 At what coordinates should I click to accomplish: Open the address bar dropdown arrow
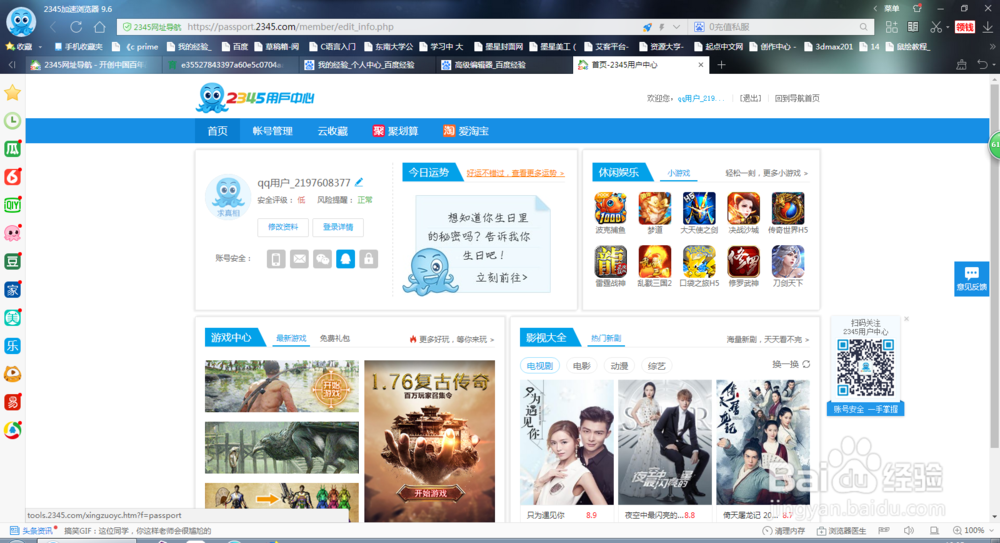coord(676,27)
